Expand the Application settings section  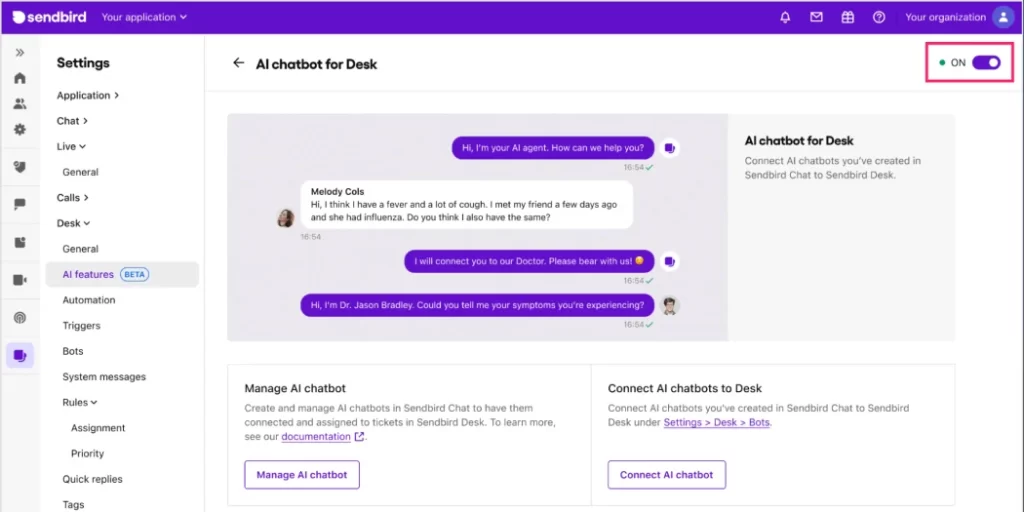[88, 95]
